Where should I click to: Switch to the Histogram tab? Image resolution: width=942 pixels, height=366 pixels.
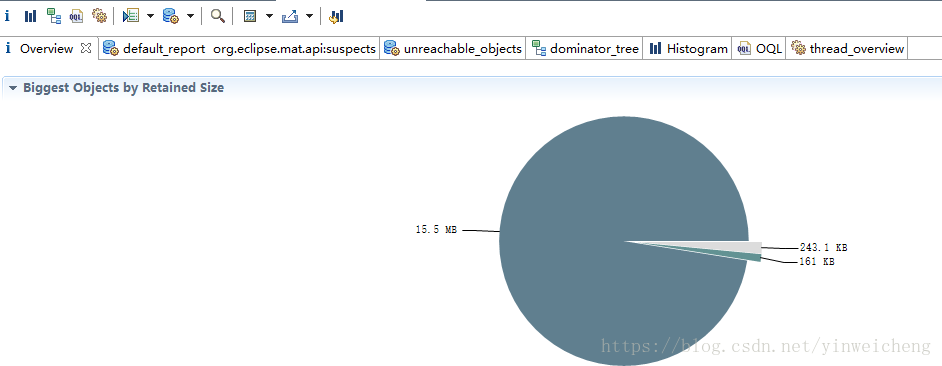(688, 49)
